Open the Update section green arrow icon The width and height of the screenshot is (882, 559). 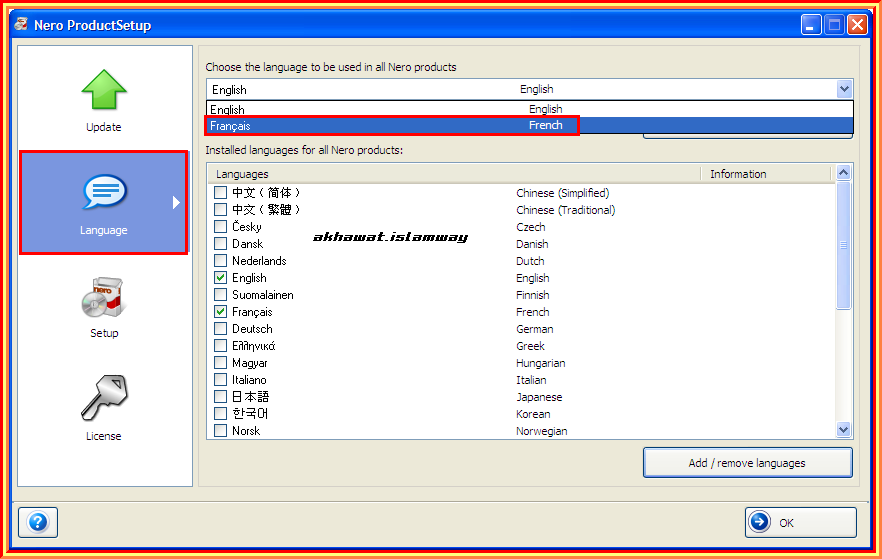coord(104,89)
